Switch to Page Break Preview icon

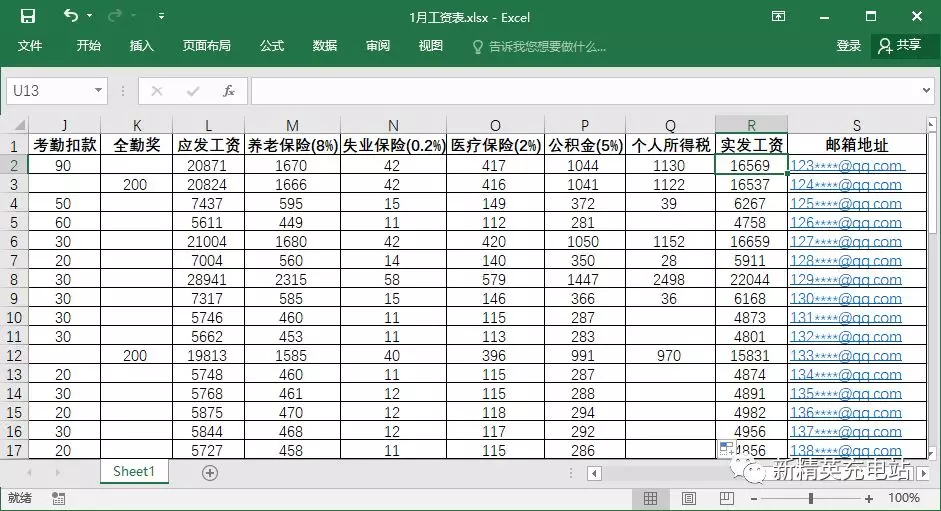coord(726,498)
